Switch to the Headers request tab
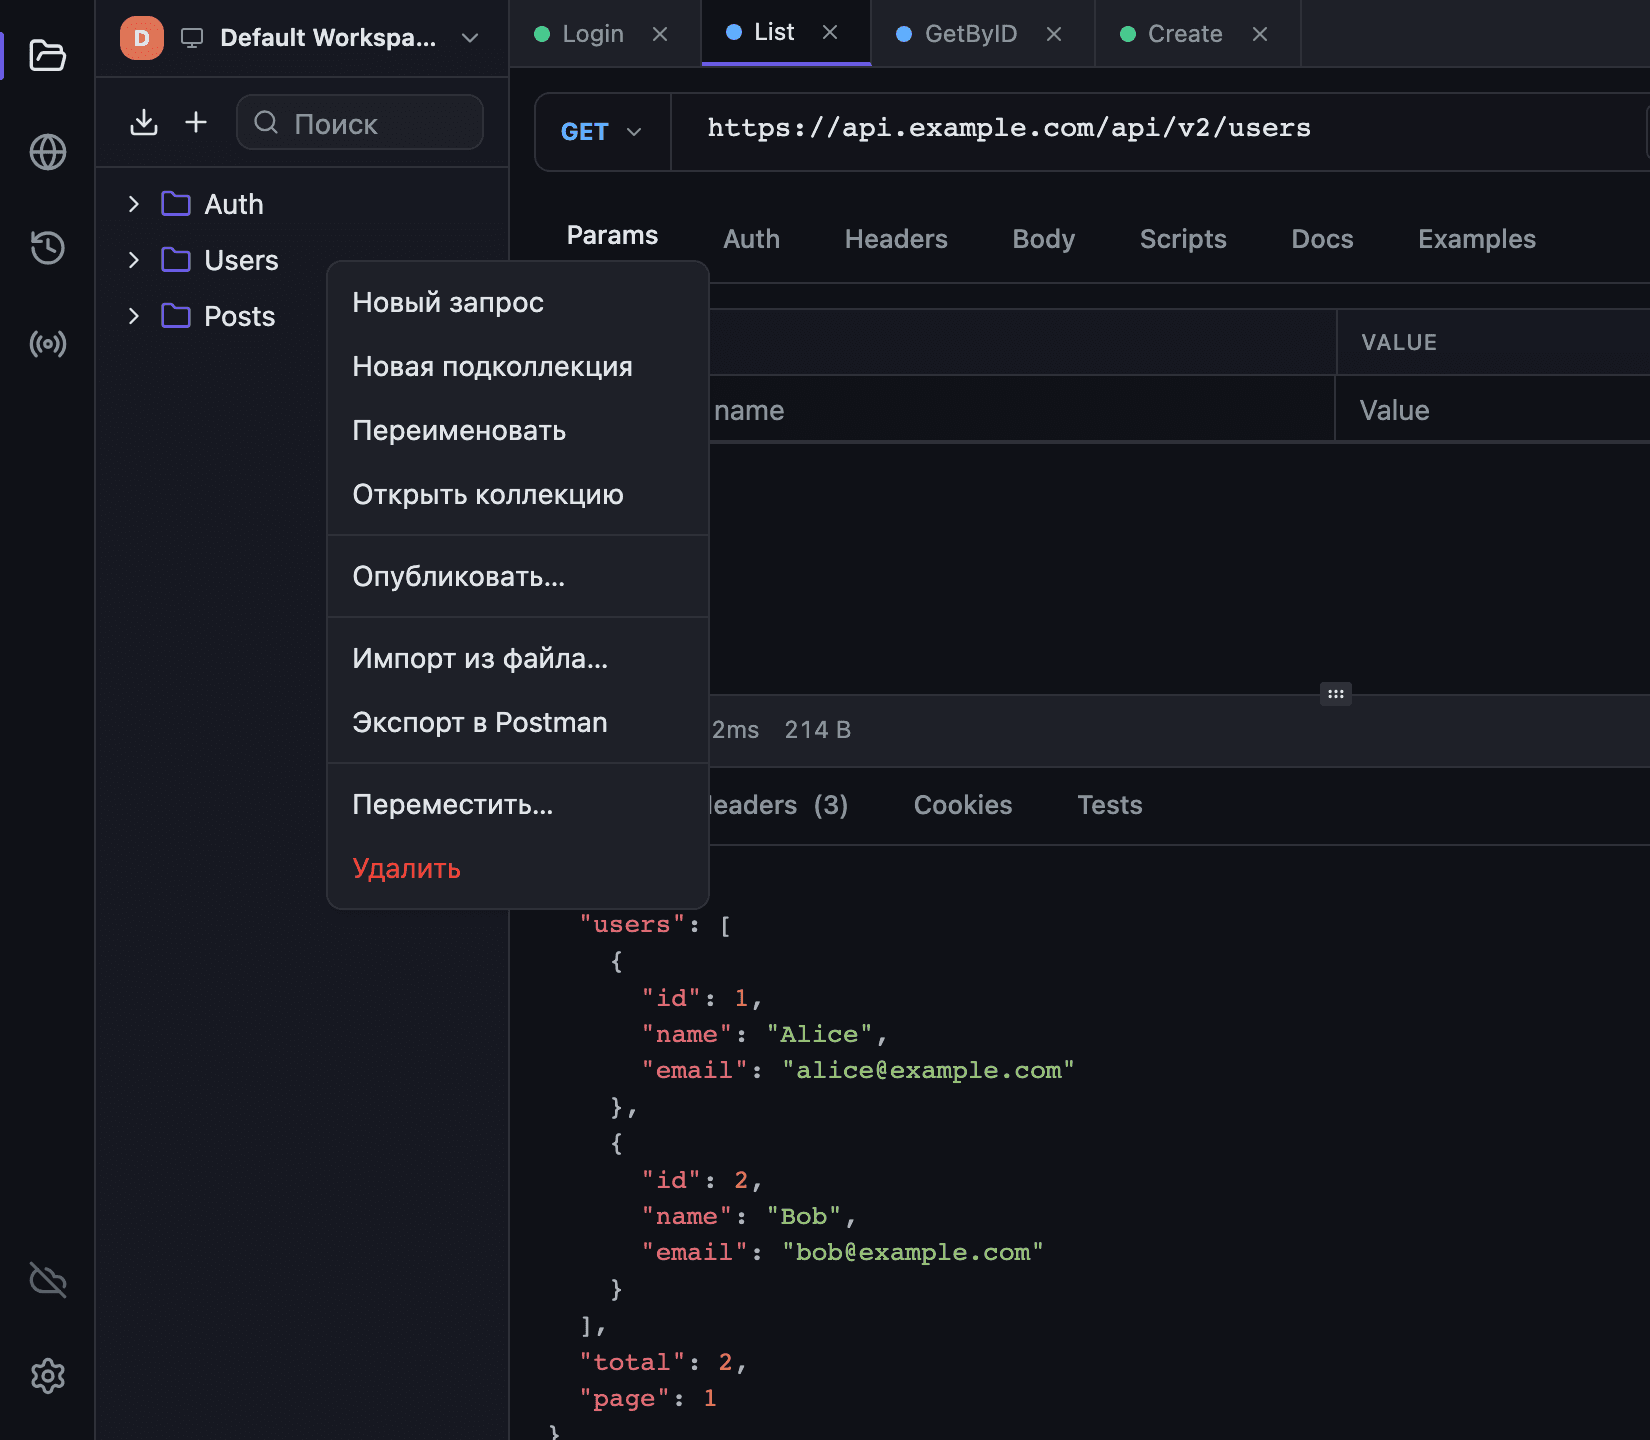 click(x=896, y=239)
